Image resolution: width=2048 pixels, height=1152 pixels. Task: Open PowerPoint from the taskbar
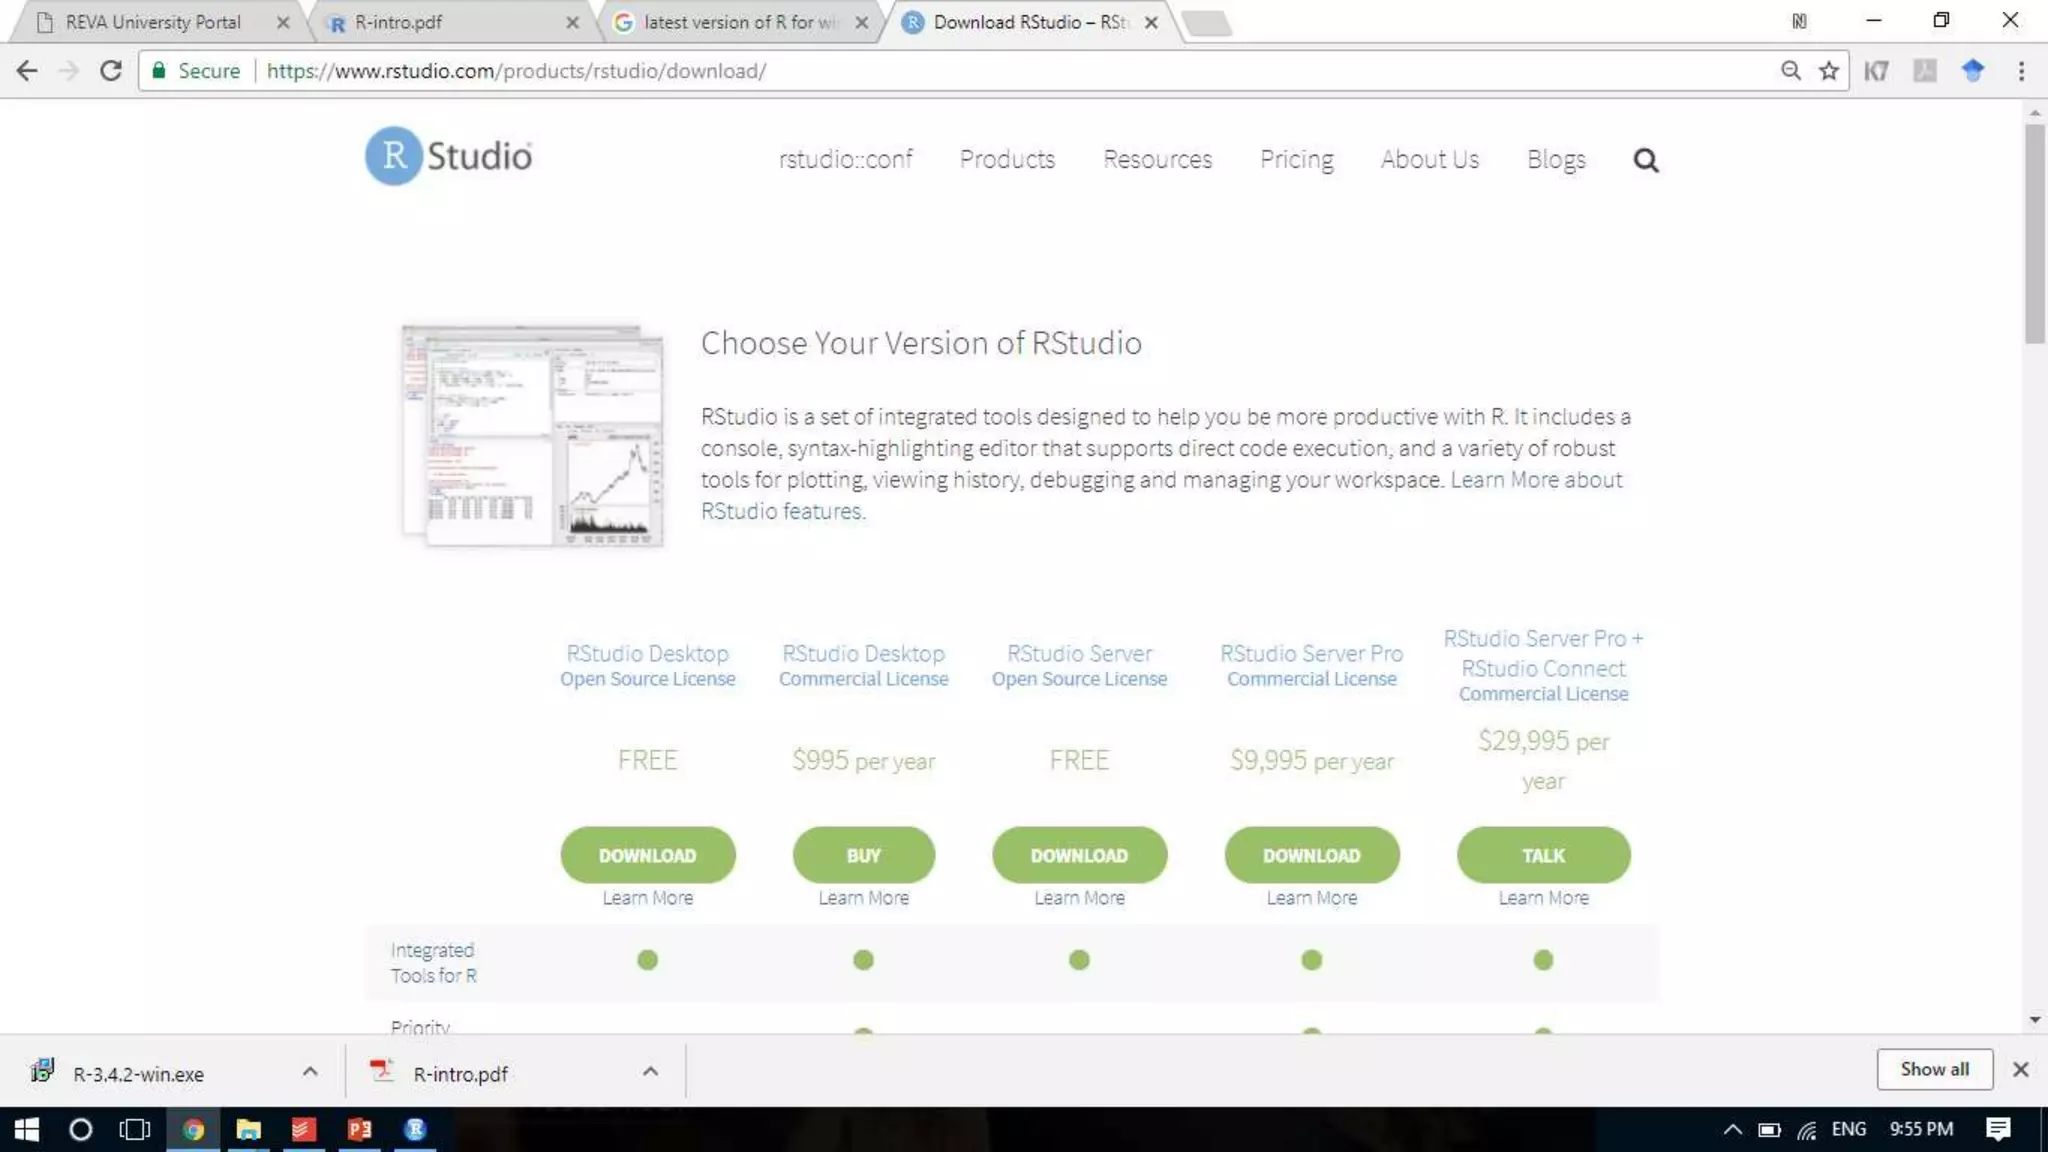click(x=359, y=1129)
